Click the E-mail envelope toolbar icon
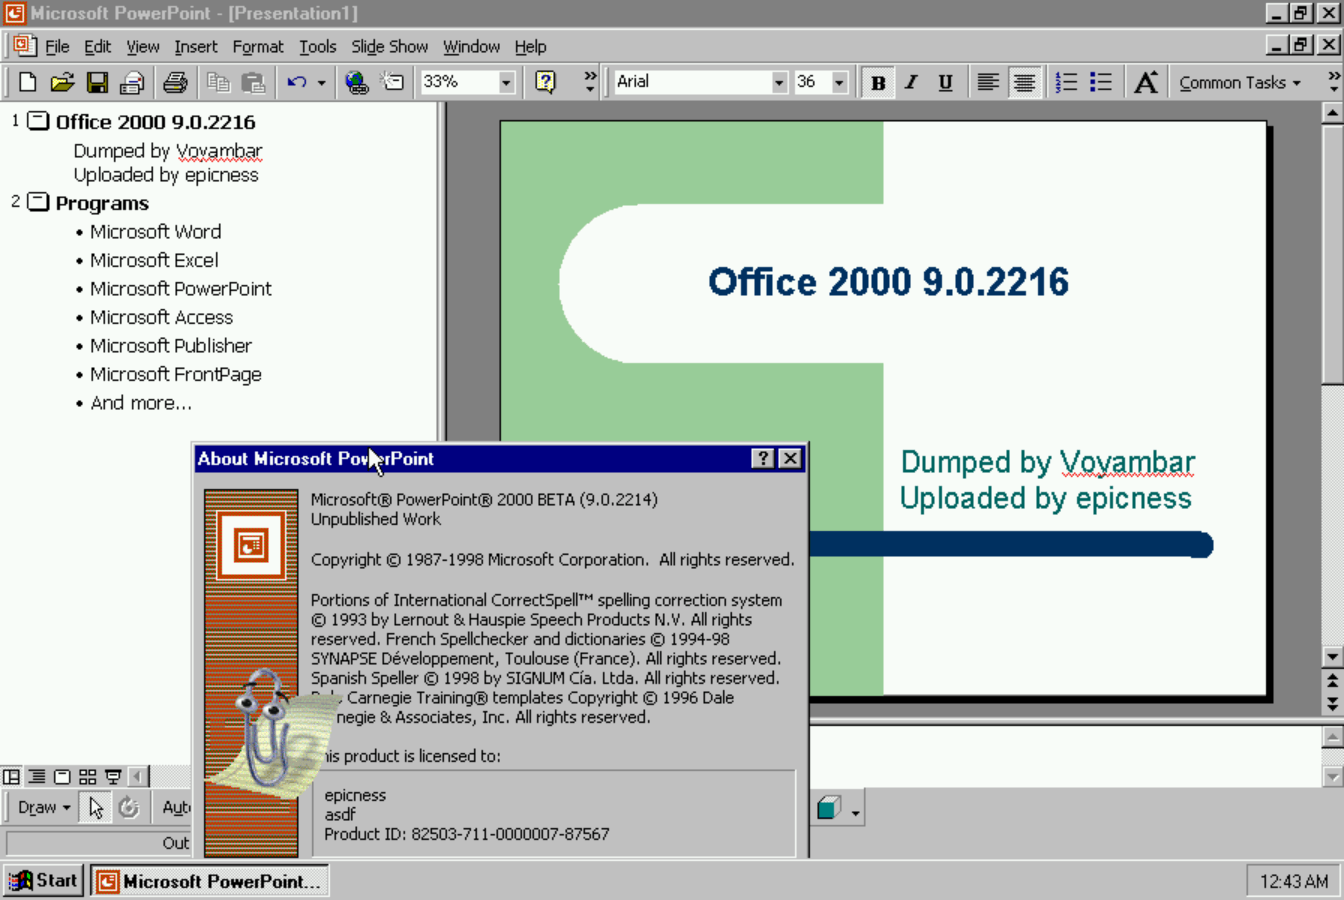The image size is (1344, 900). [x=132, y=82]
